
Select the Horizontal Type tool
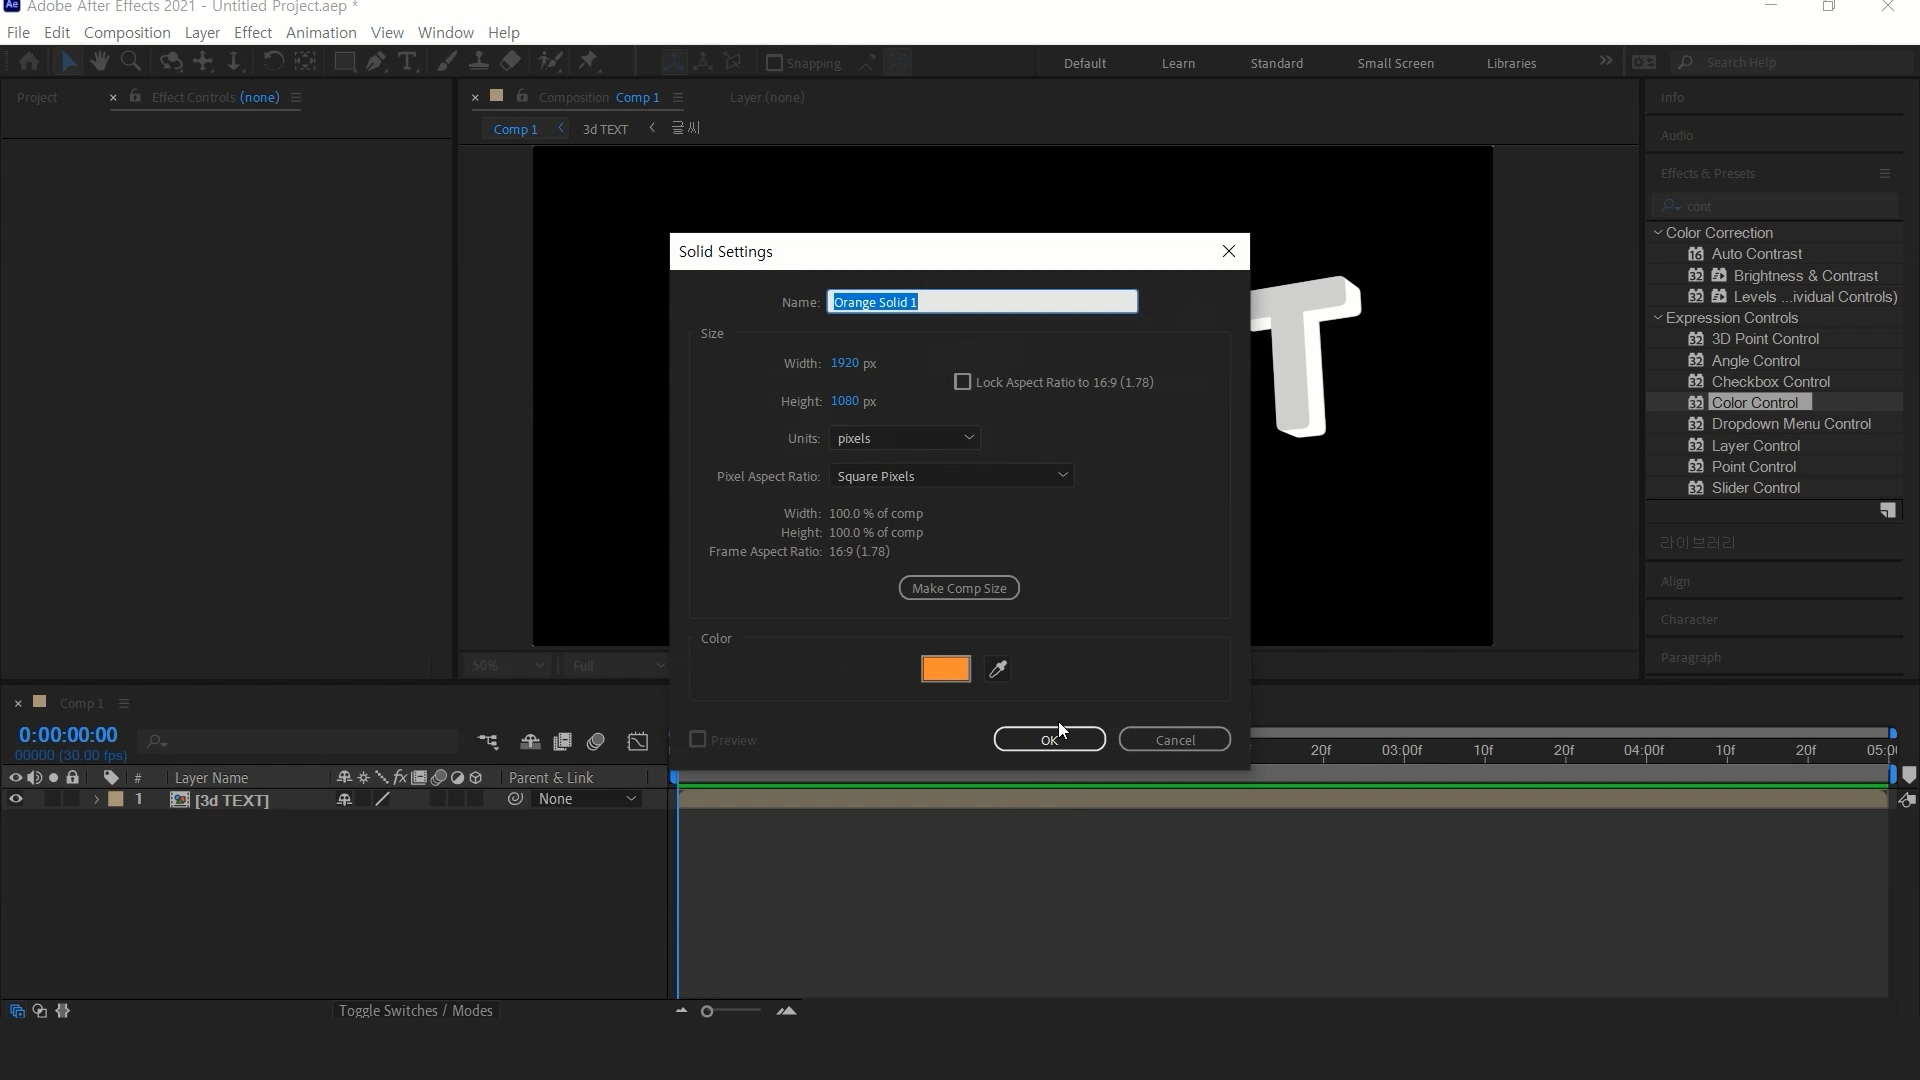point(407,62)
